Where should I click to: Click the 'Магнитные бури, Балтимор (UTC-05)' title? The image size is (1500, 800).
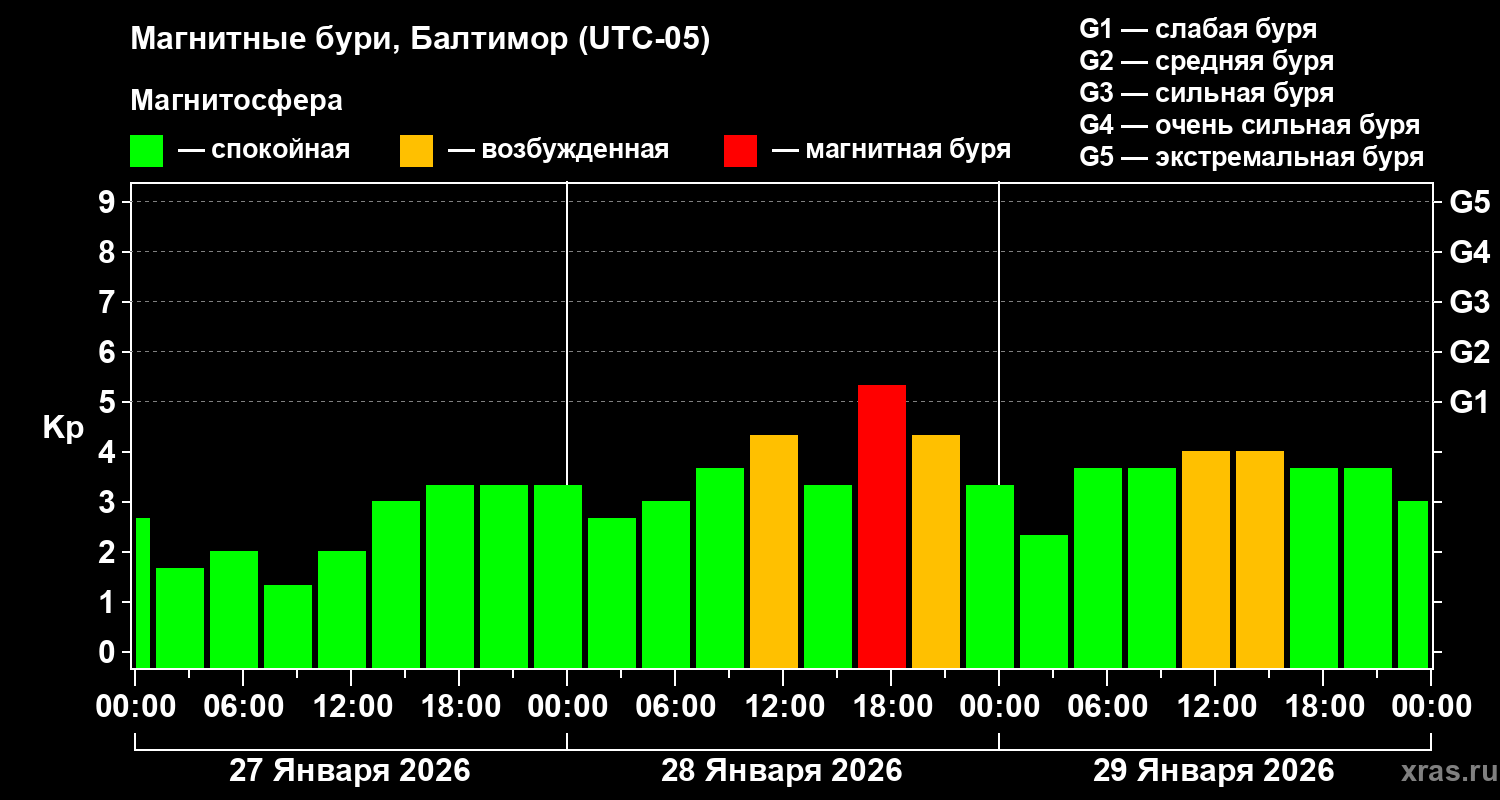420,40
